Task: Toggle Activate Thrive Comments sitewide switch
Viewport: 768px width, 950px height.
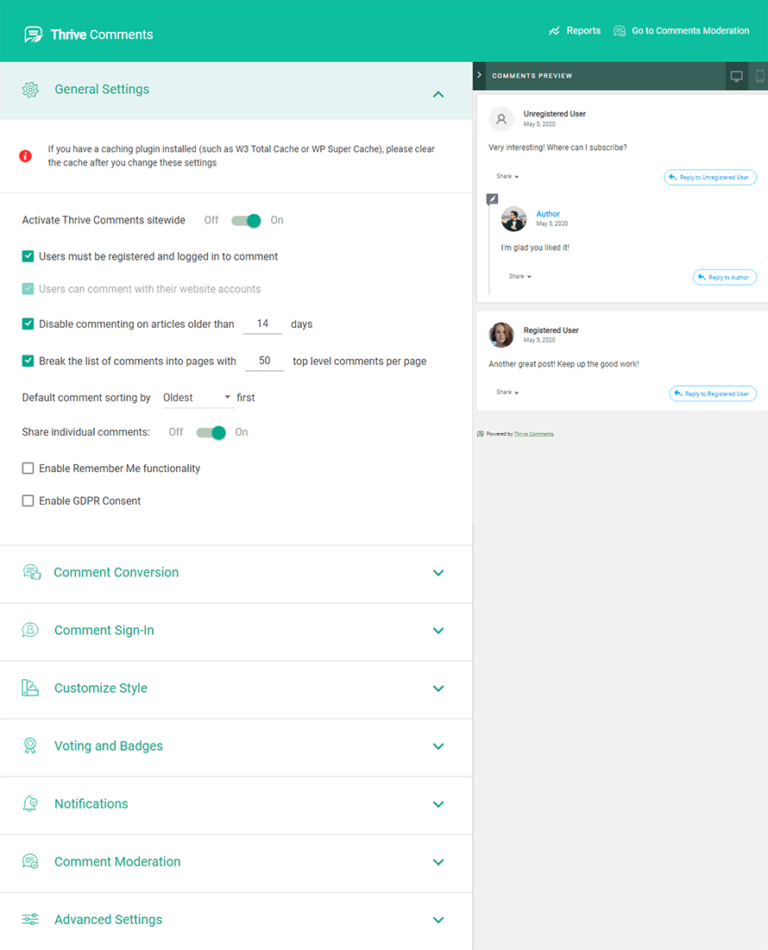Action: [247, 221]
